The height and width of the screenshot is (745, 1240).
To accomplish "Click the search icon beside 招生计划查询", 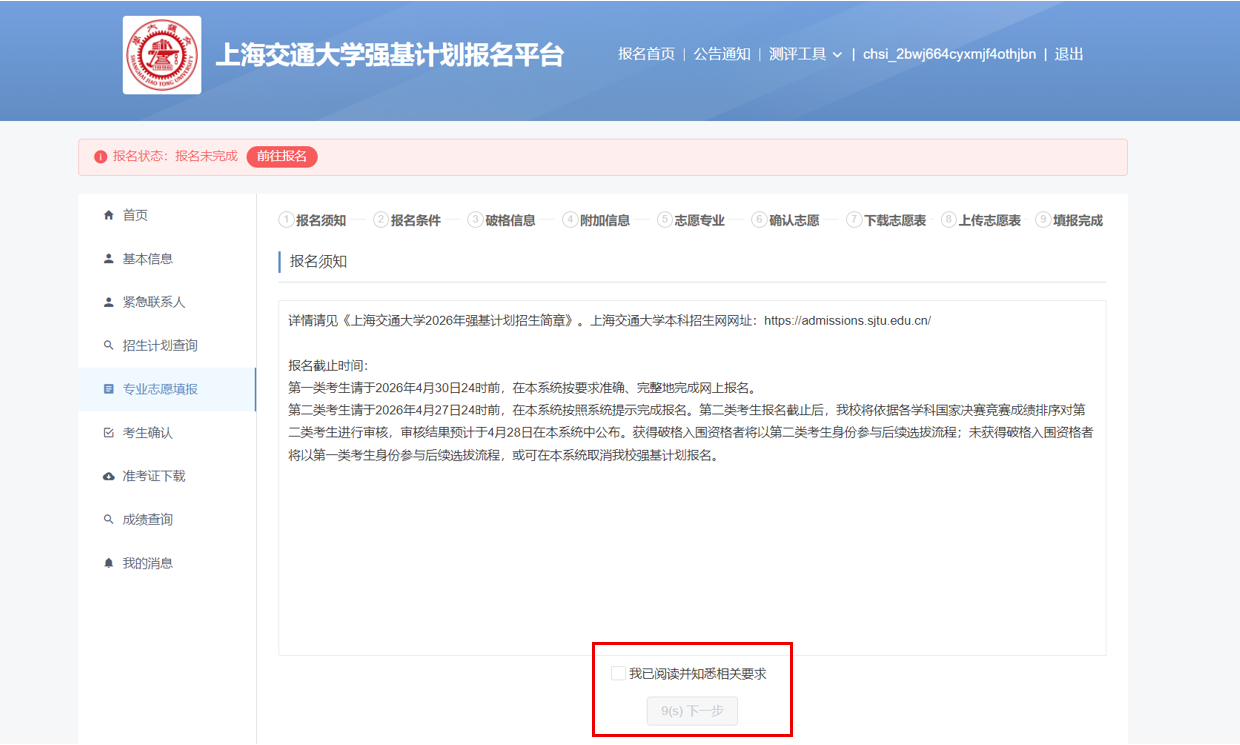I will tap(109, 346).
